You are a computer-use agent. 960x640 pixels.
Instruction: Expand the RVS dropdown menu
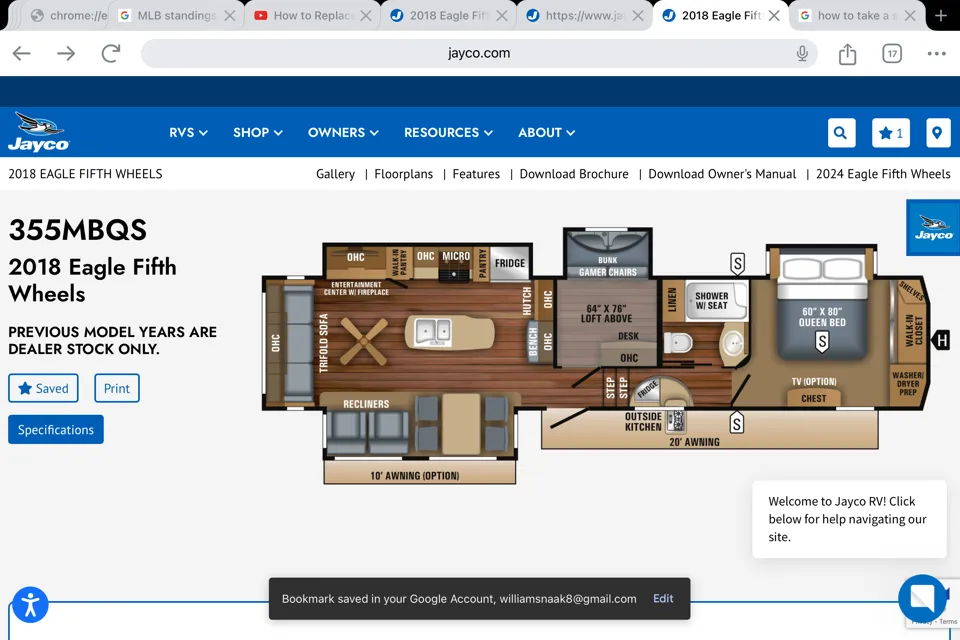188,133
